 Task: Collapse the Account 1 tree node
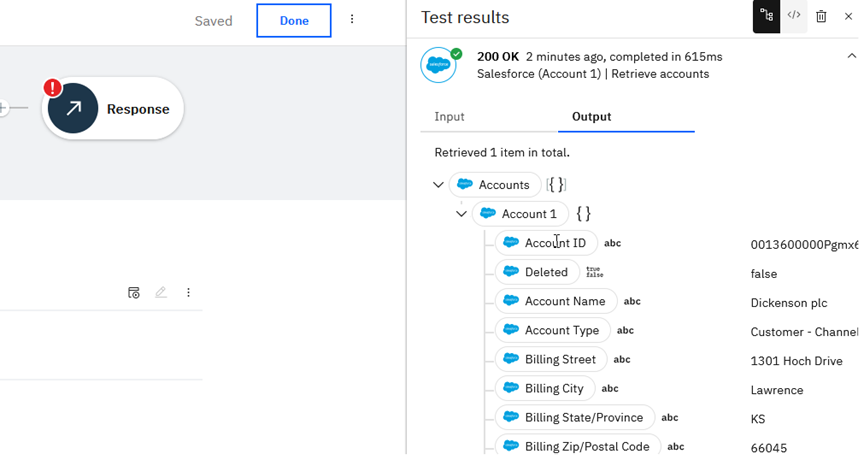[461, 214]
